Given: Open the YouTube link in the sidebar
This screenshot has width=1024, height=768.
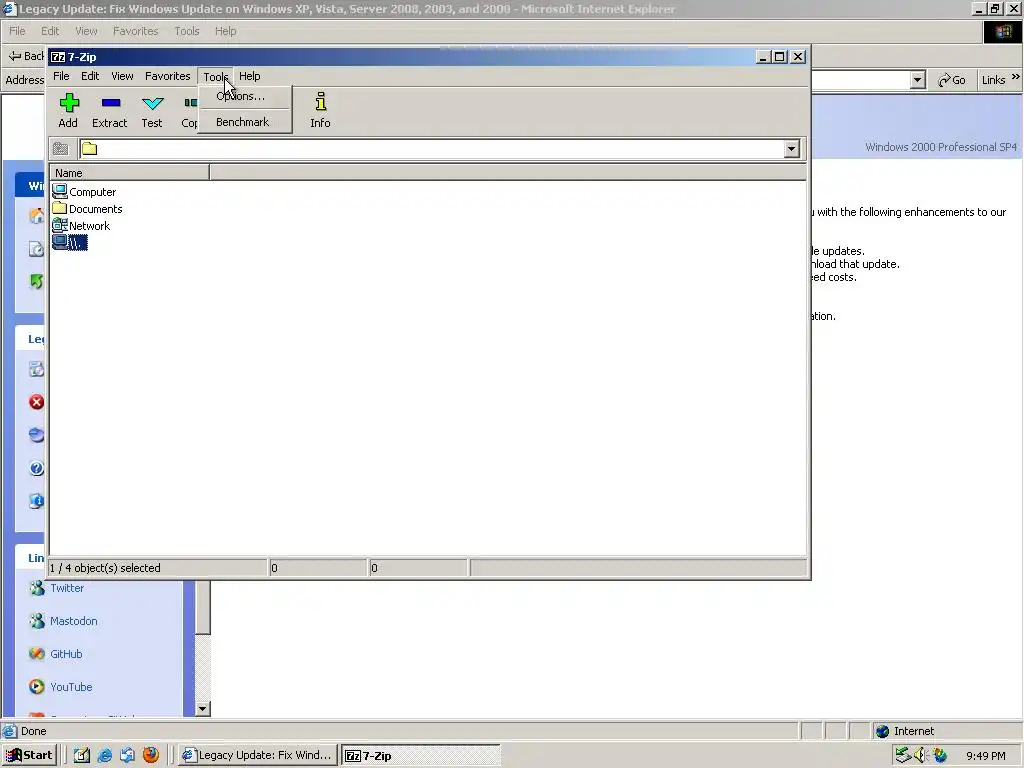Looking at the screenshot, I should click(71, 687).
